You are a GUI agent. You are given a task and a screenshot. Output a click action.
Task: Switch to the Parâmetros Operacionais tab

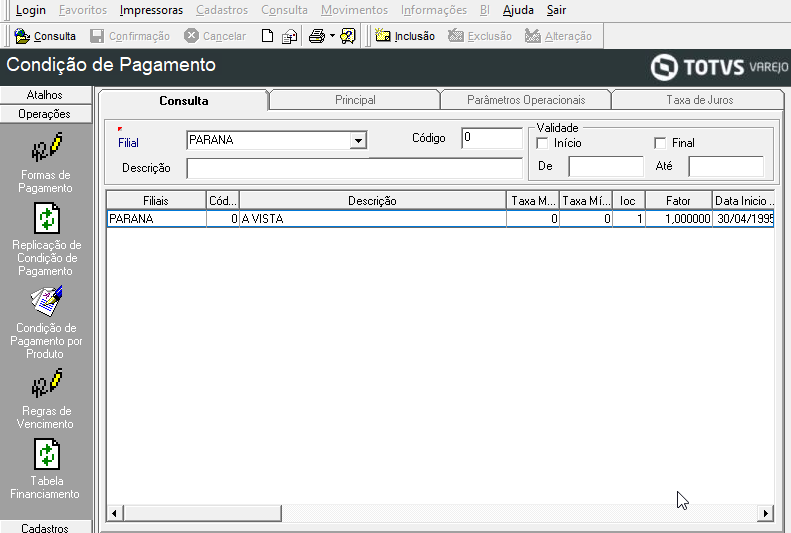coord(526,100)
